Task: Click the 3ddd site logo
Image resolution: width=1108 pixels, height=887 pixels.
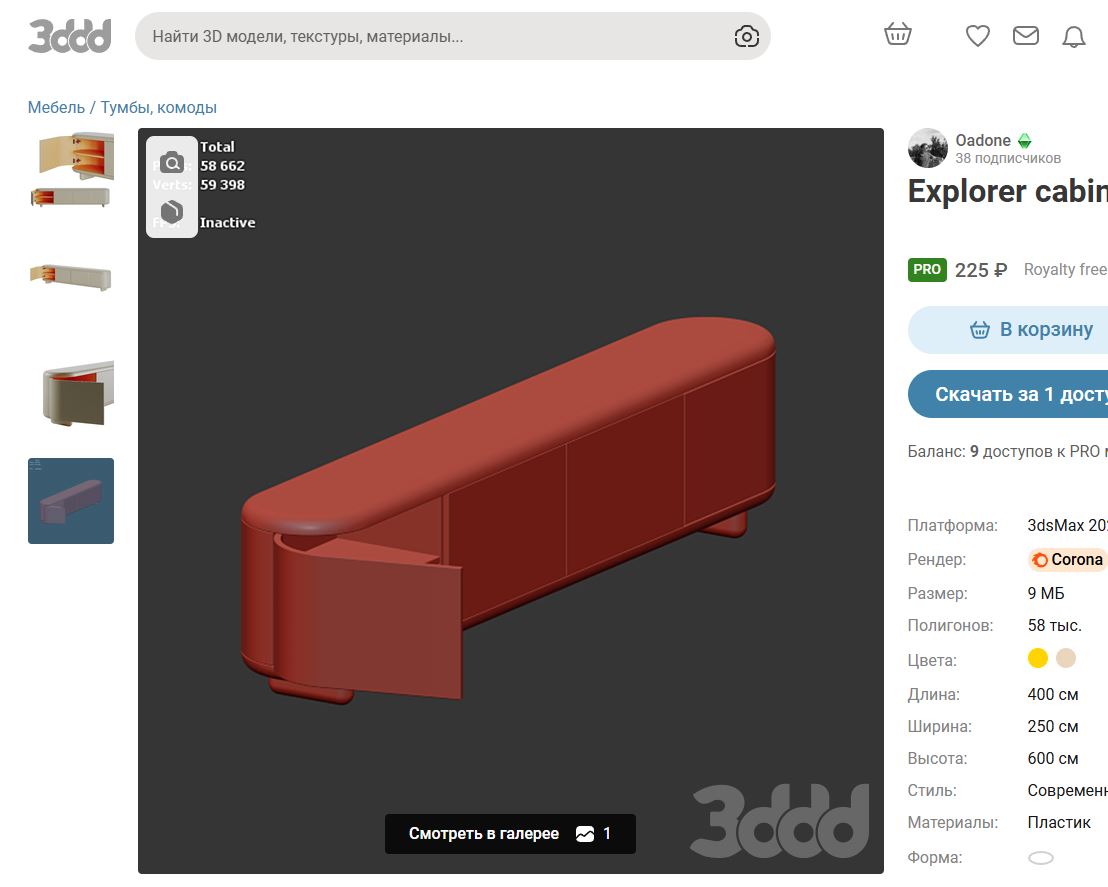Action: [x=70, y=35]
